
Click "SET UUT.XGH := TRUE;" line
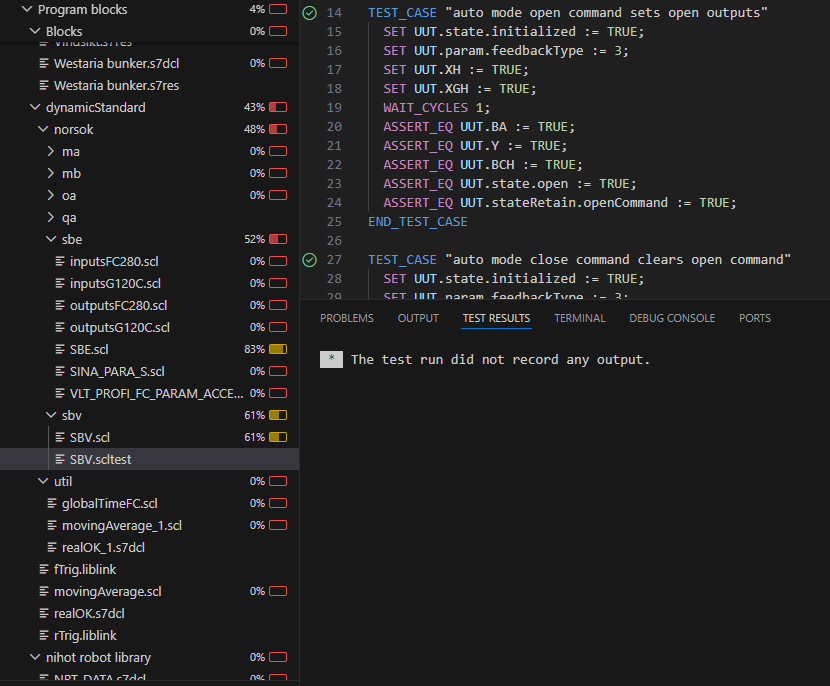click(459, 89)
